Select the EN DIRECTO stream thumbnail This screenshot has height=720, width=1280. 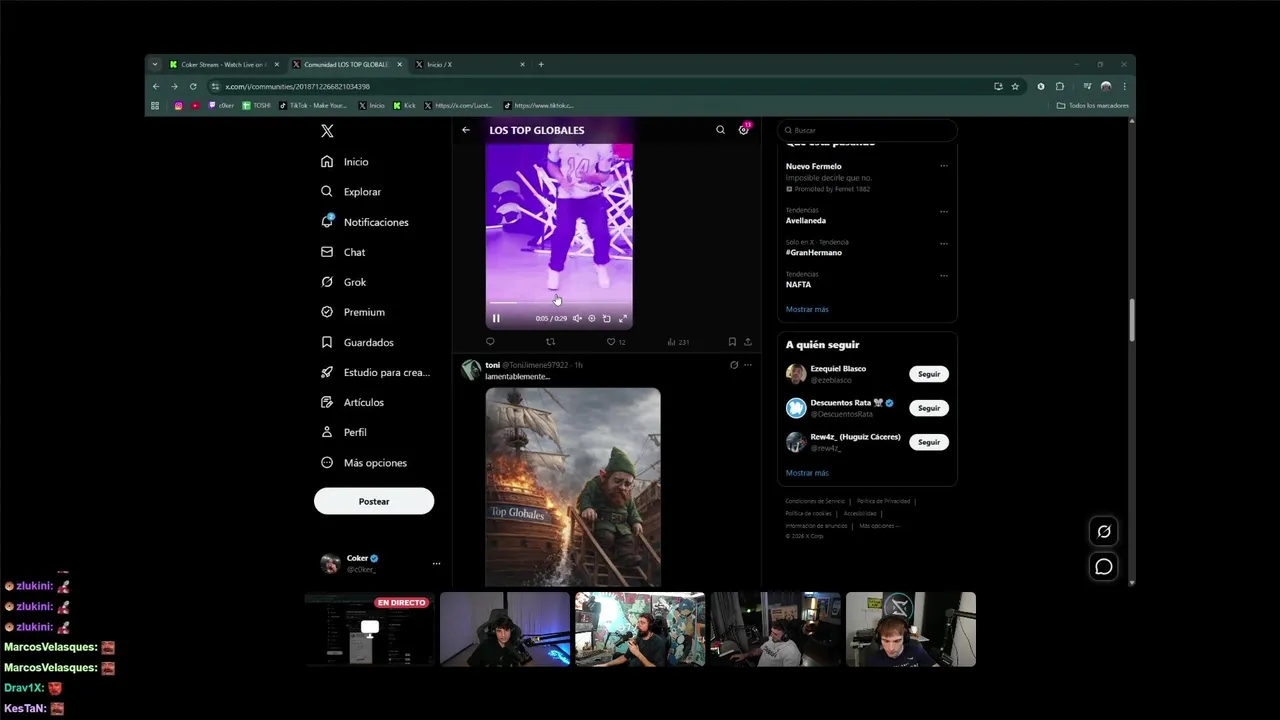pos(369,629)
